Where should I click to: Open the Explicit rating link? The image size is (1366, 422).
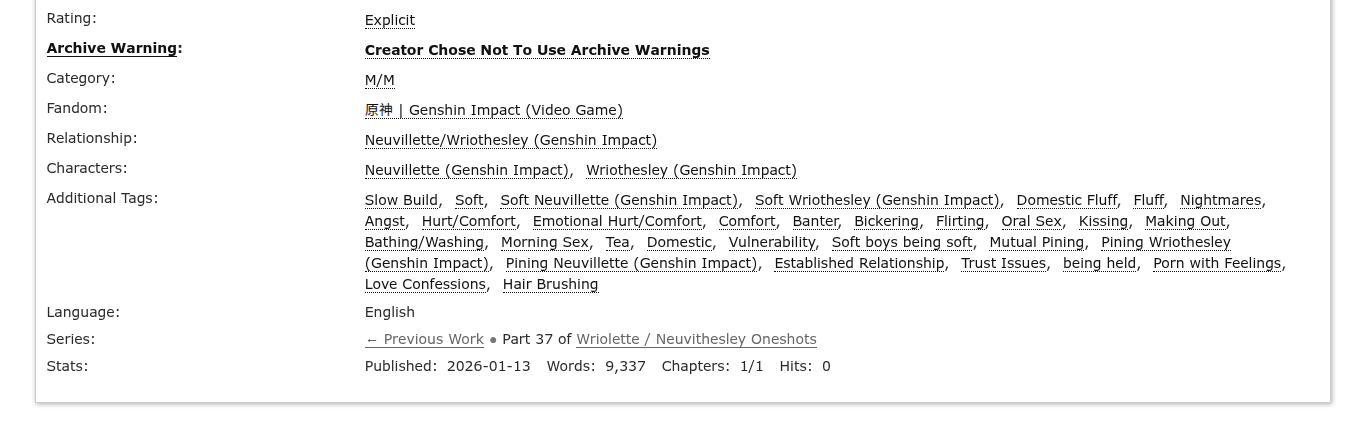[389, 20]
